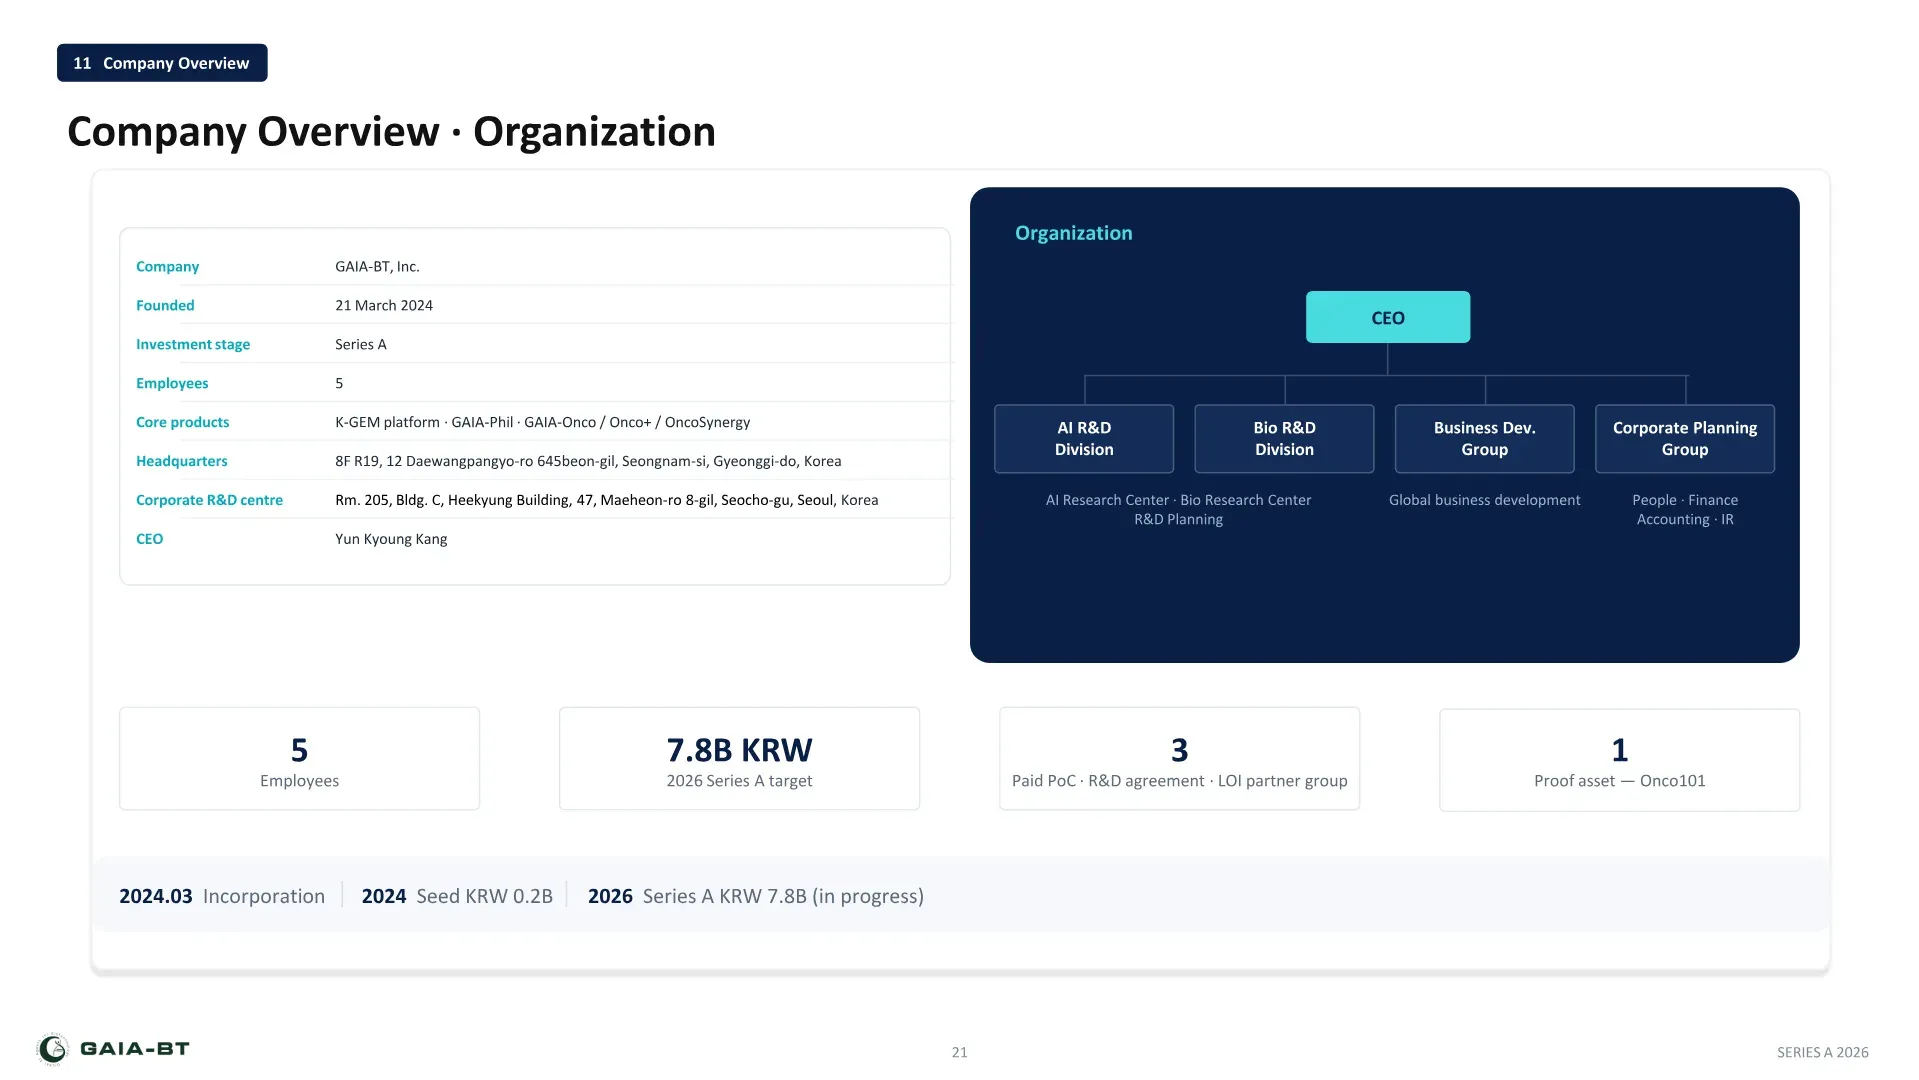
Task: Click the '3' Paid PoC partner group card
Action: coord(1179,759)
